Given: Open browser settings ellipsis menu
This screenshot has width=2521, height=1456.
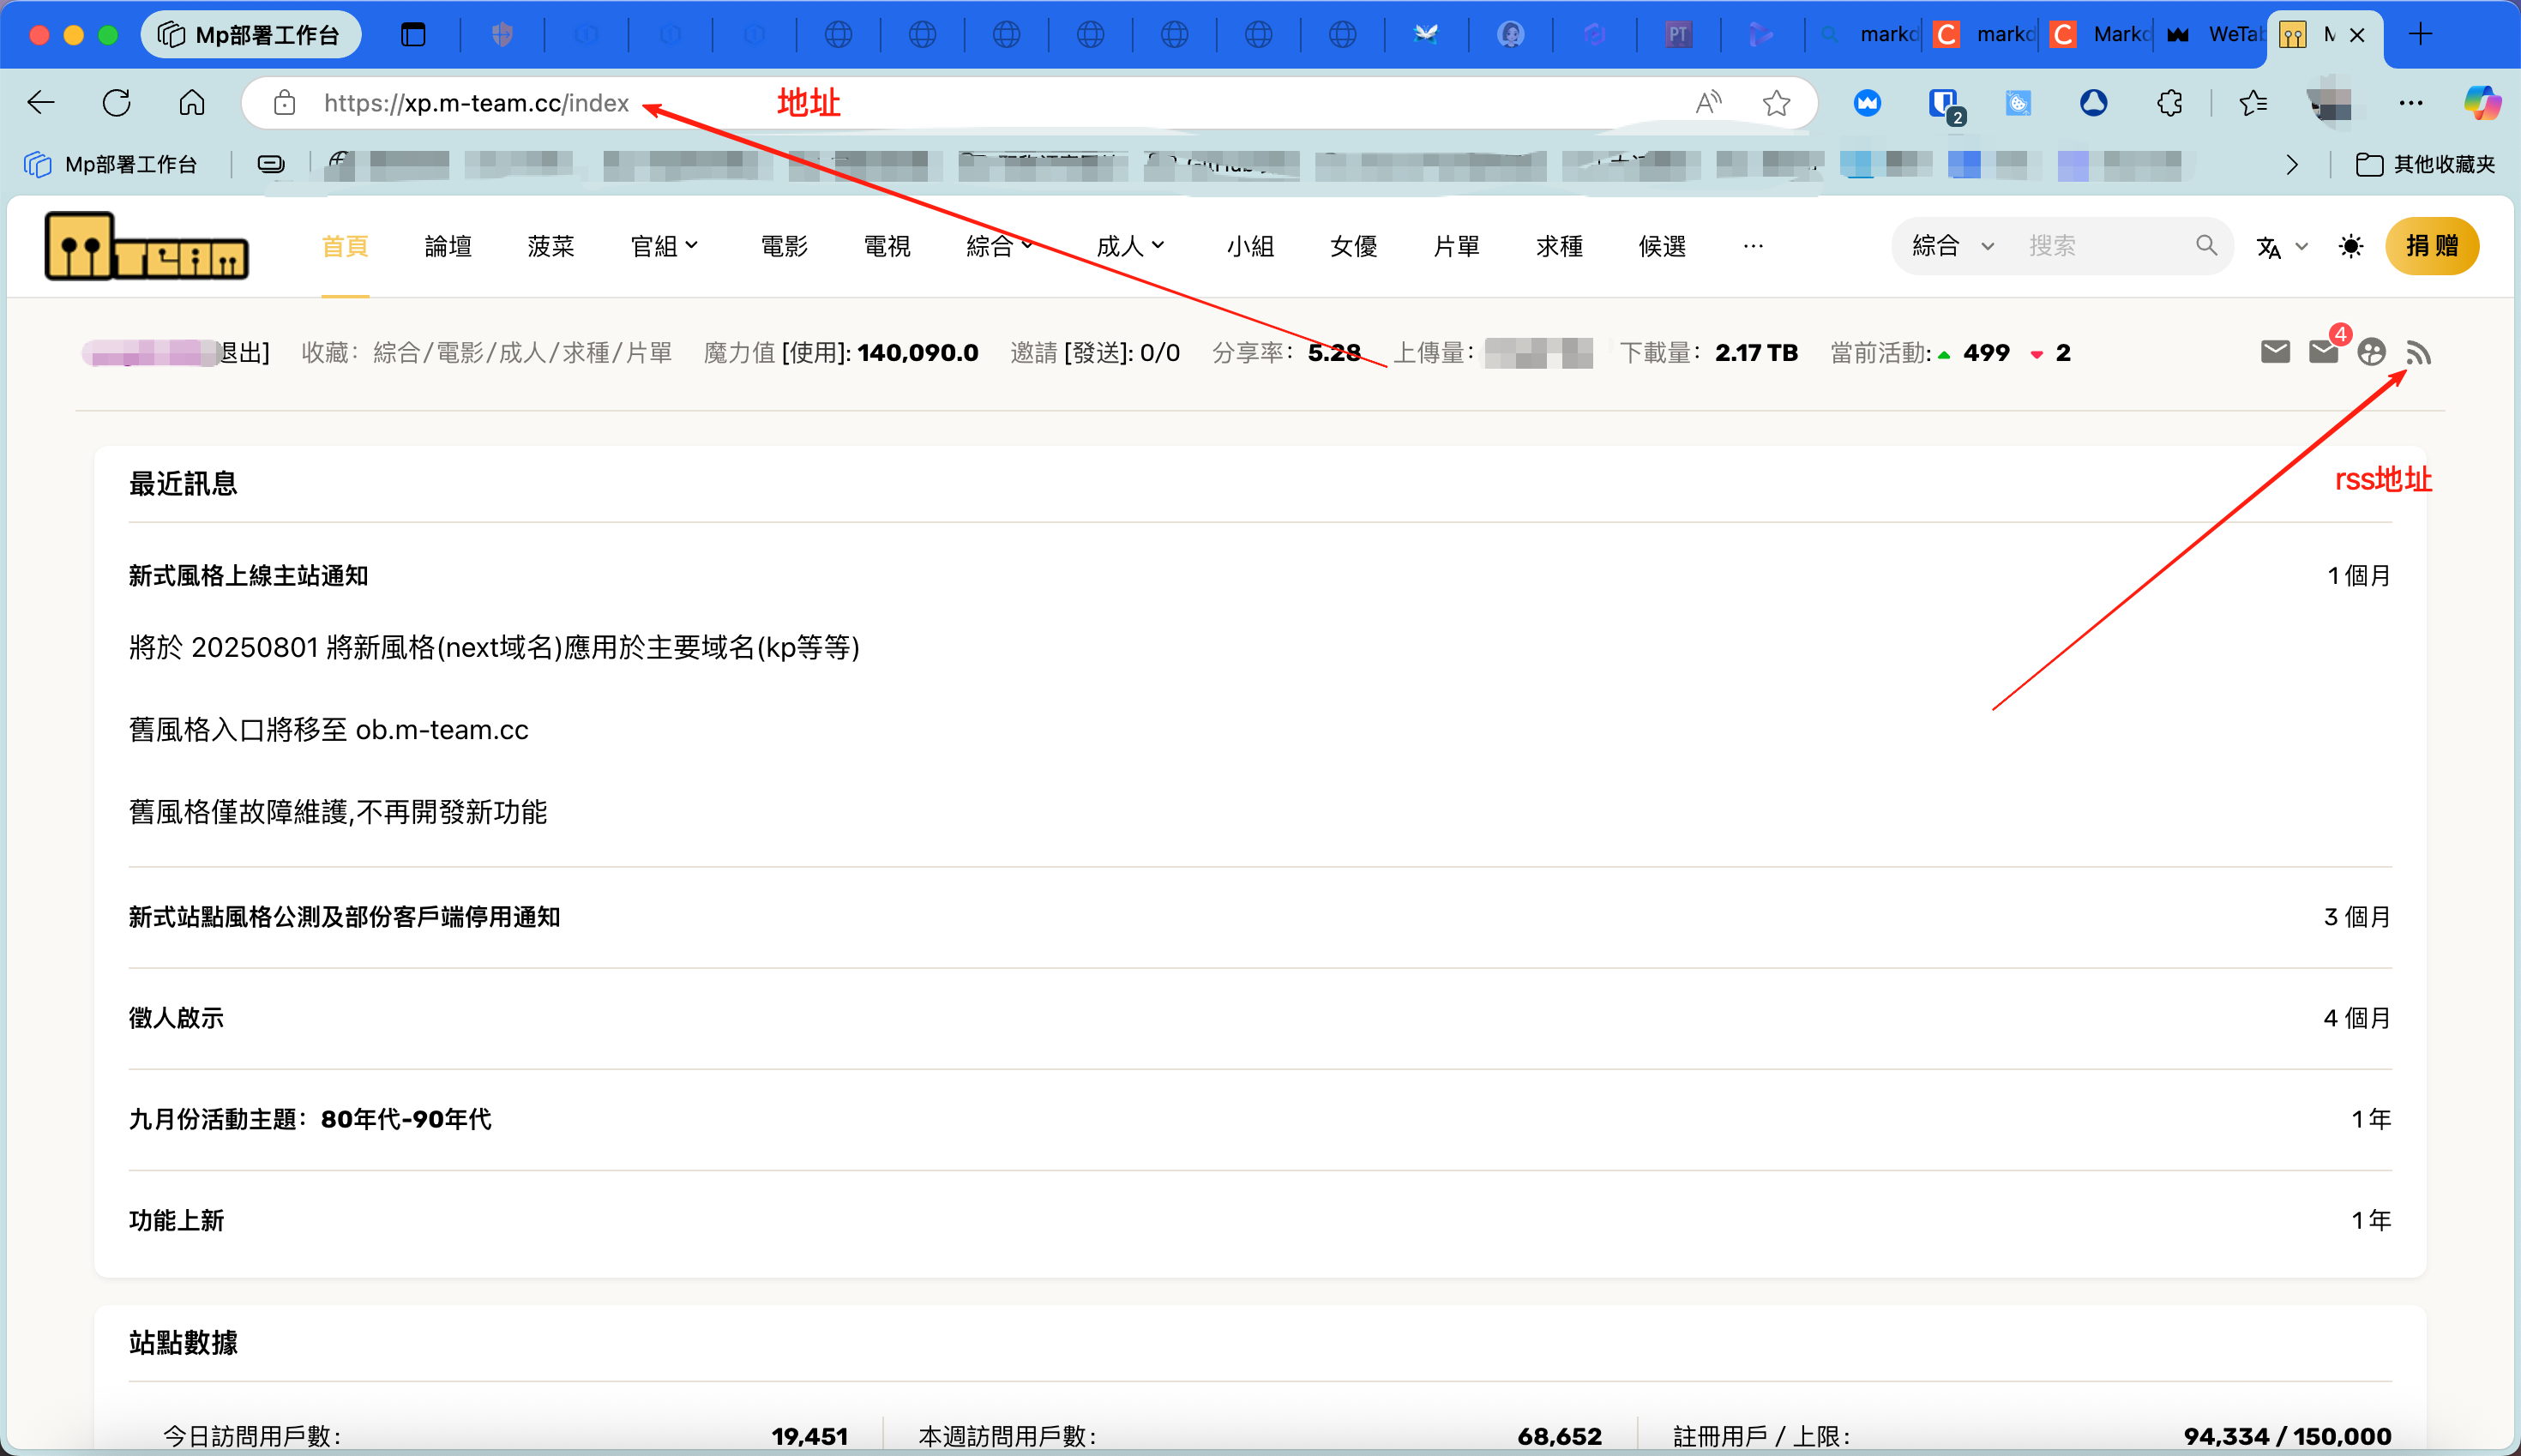Looking at the screenshot, I should pos(2411,103).
